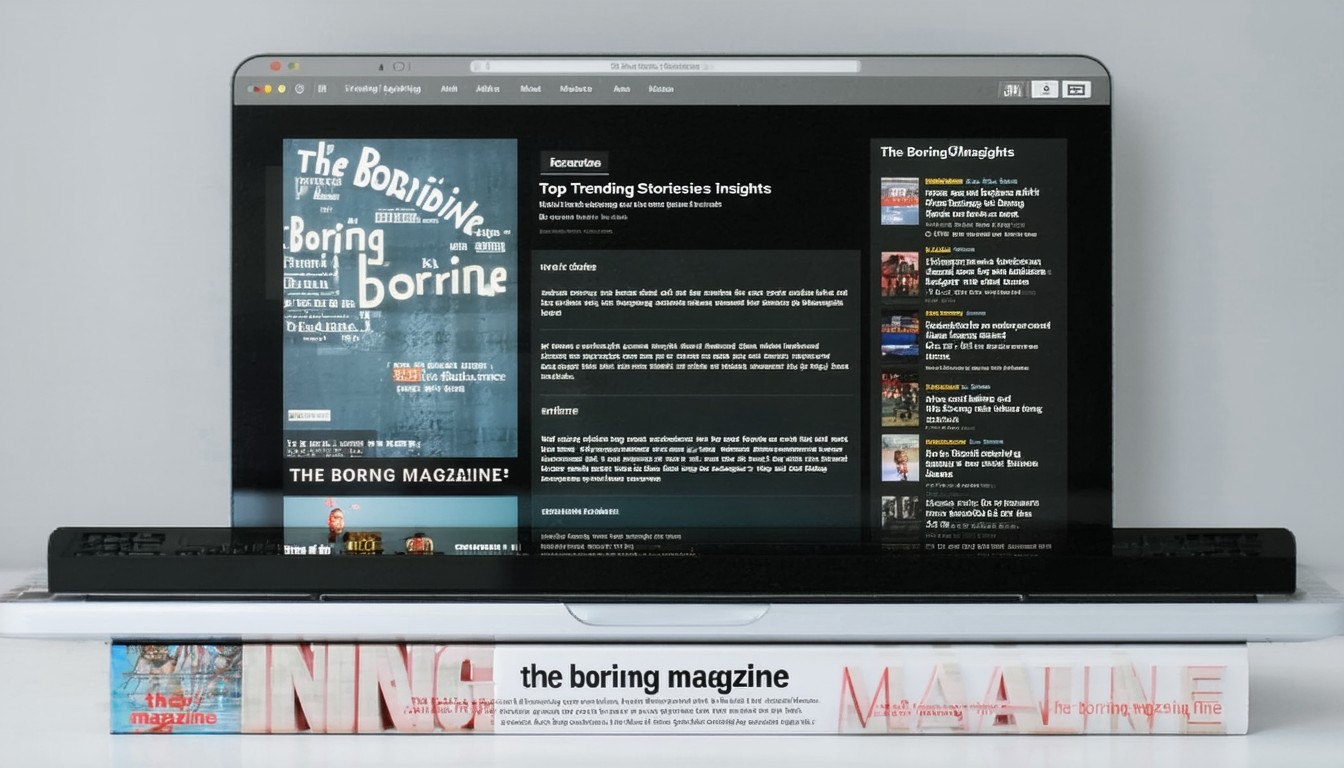This screenshot has height=768, width=1344.
Task: Click the browser address bar
Action: [665, 66]
